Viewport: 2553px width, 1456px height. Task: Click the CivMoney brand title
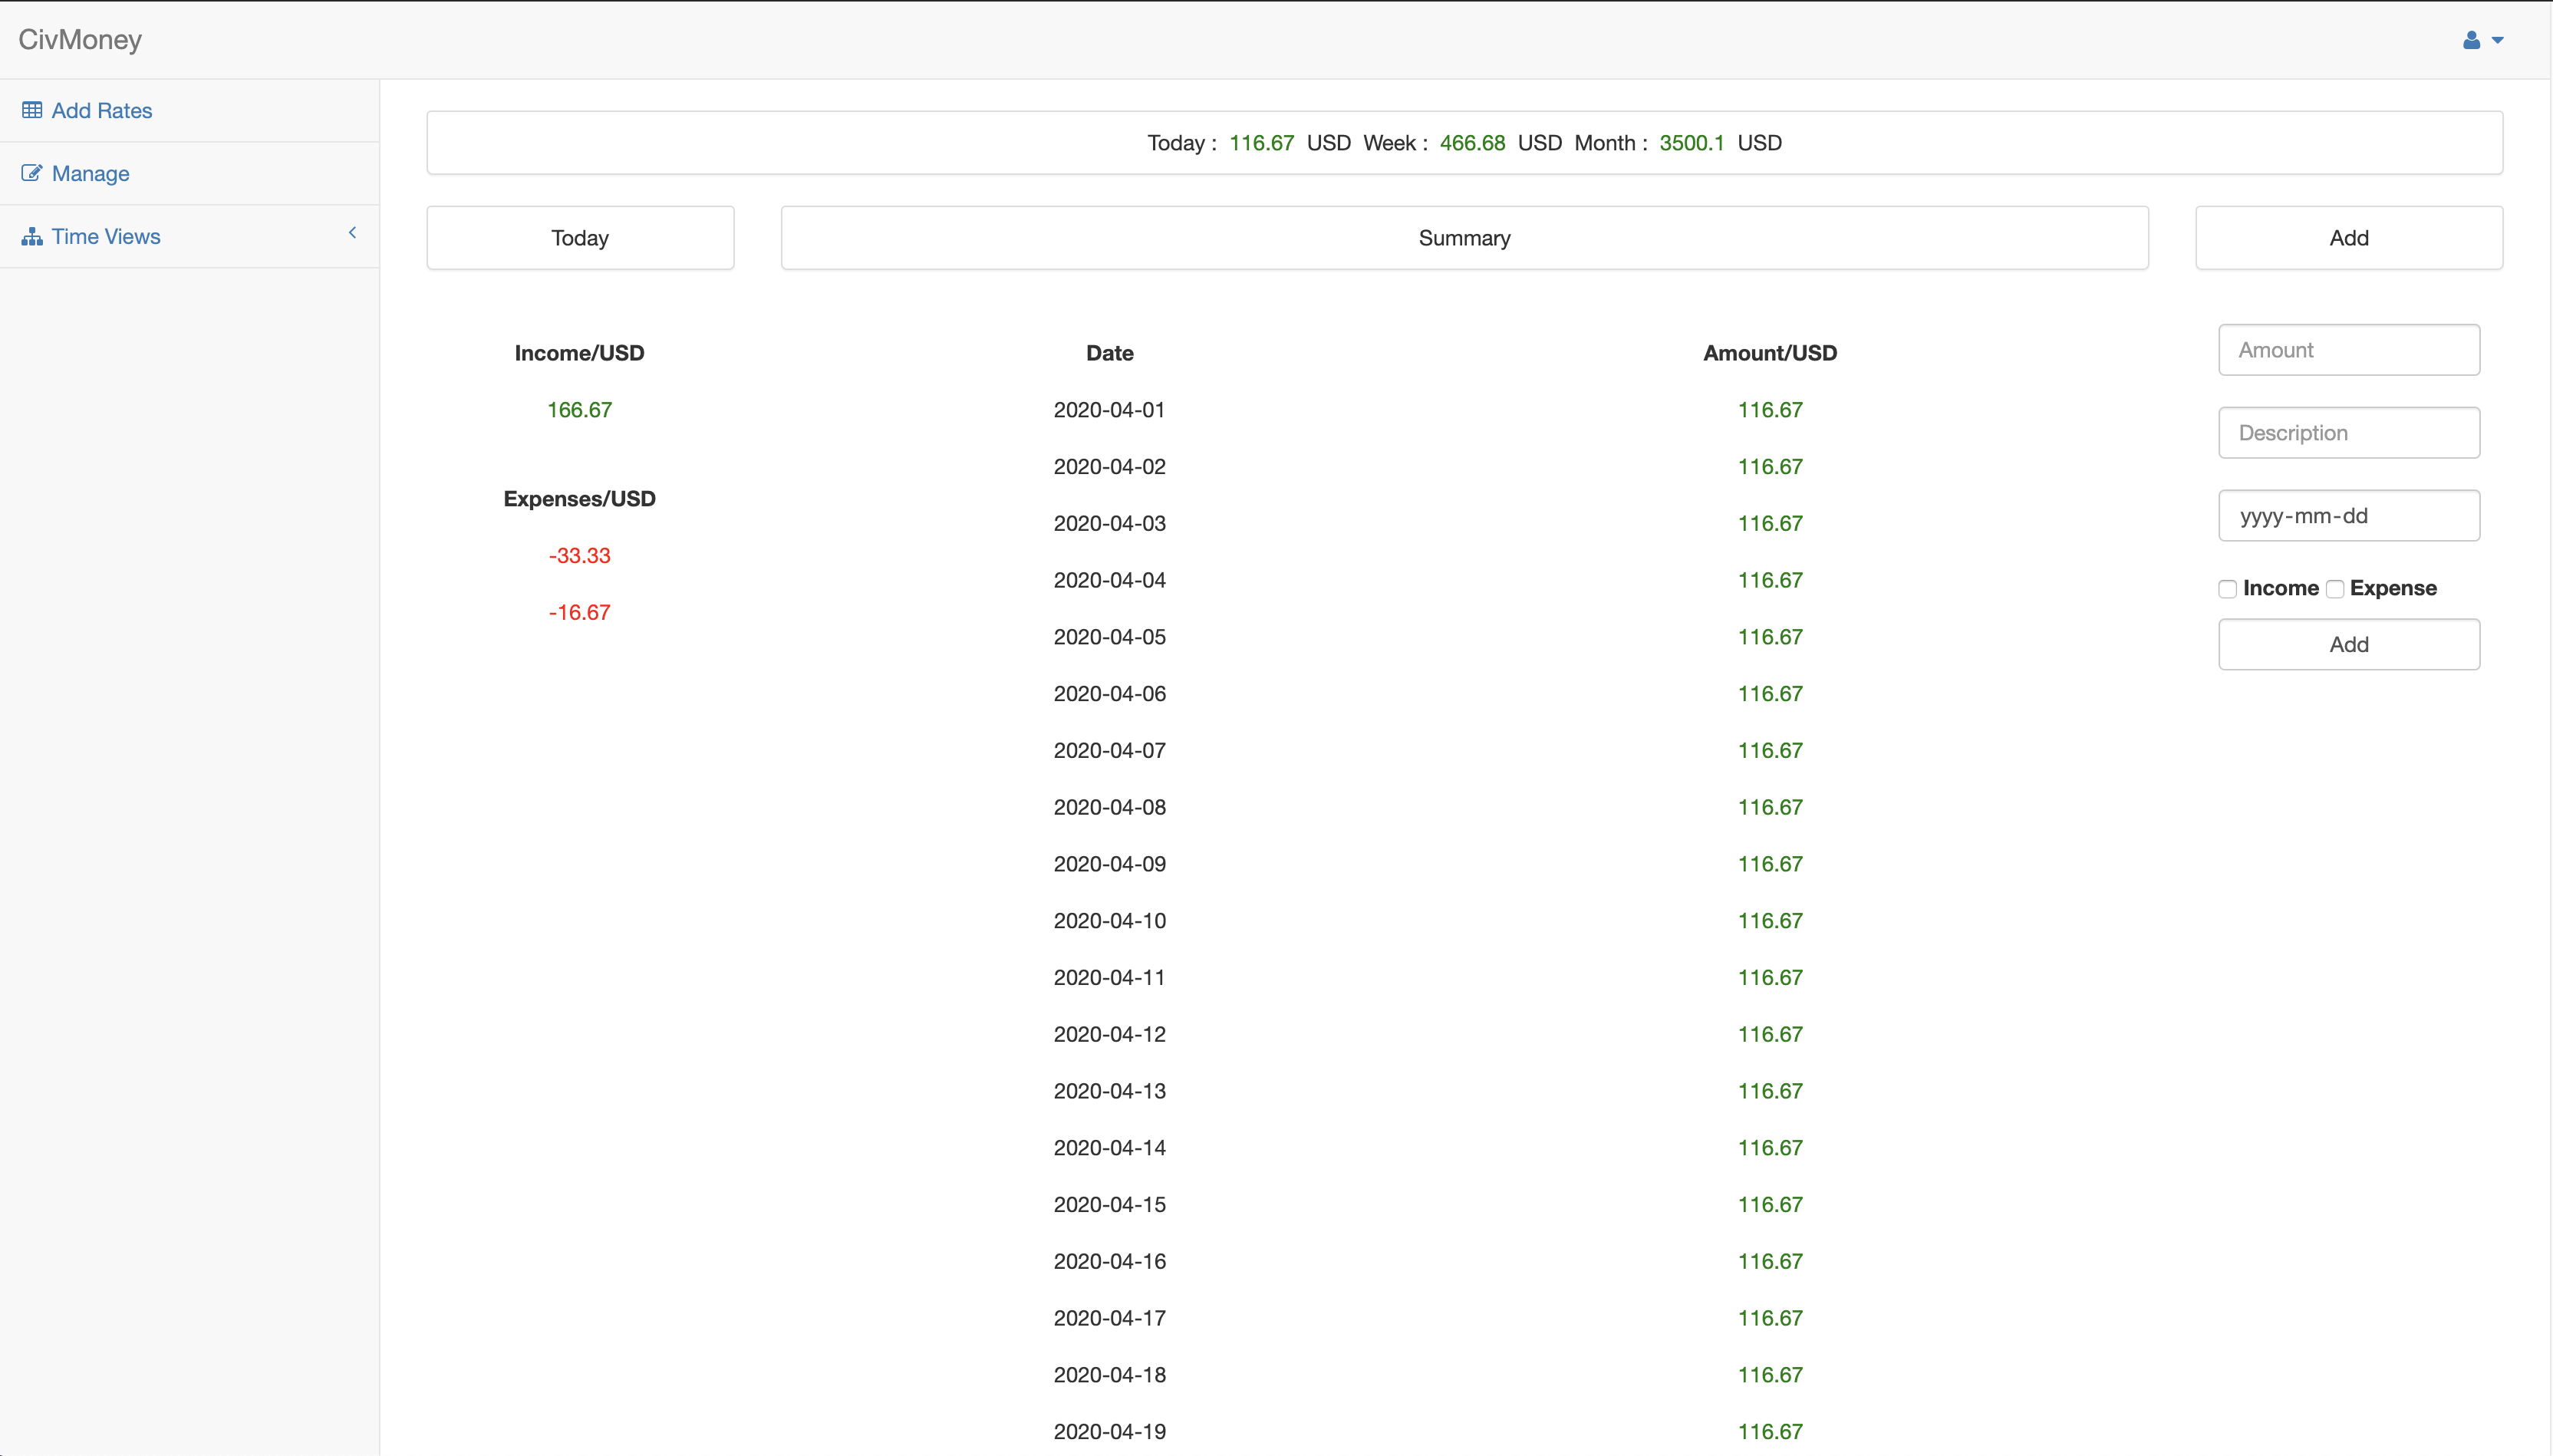point(80,40)
